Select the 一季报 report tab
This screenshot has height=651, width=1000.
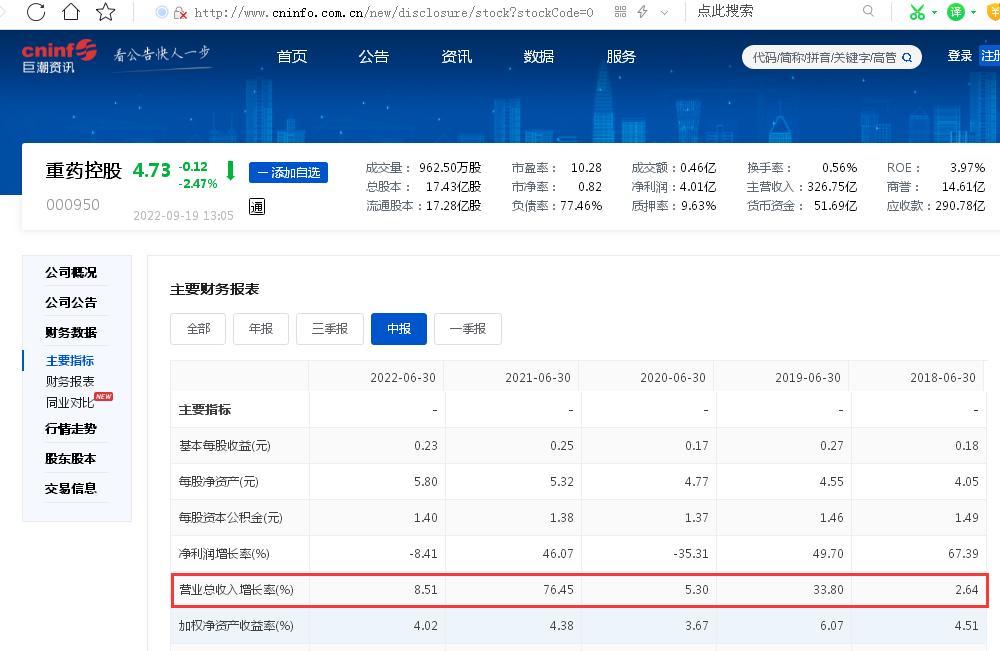pyautogui.click(x=468, y=329)
